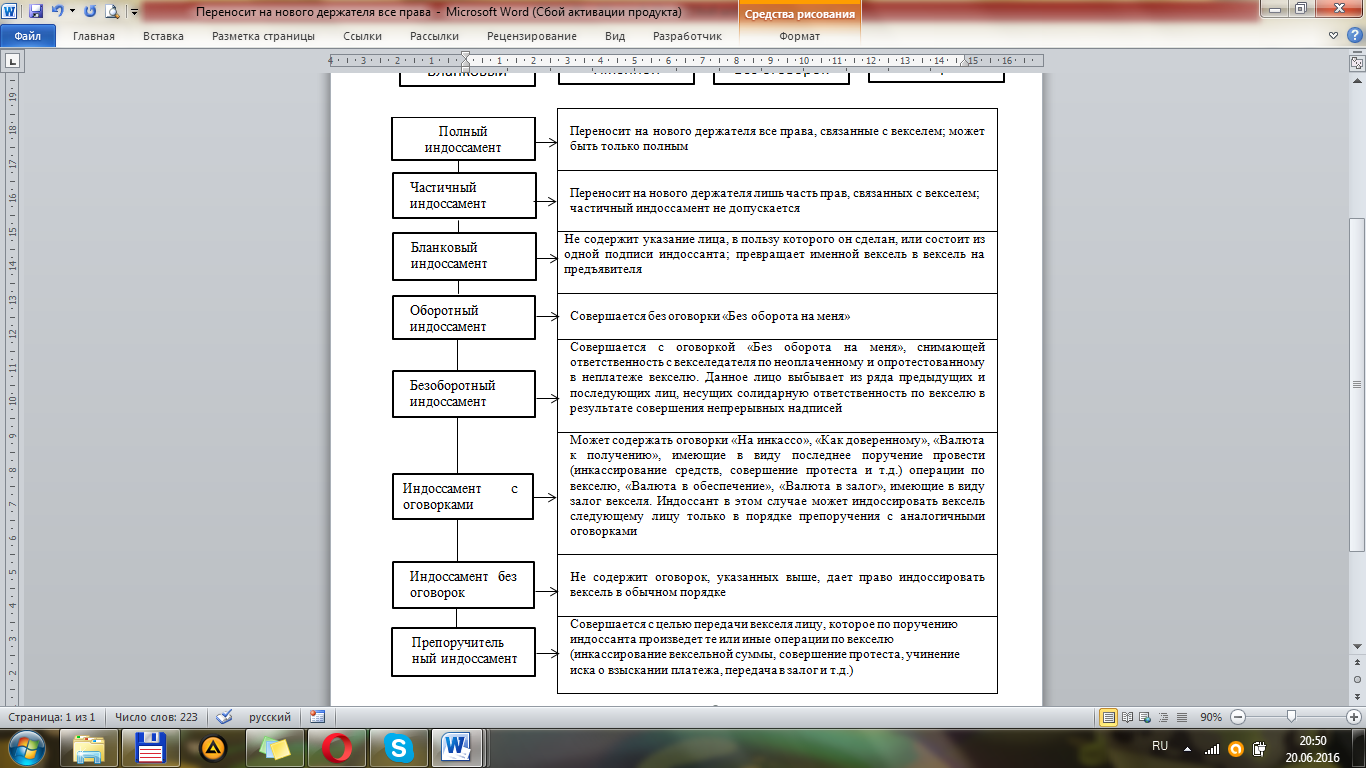The width and height of the screenshot is (1366, 768).
Task: Select the Бланковый индоссамент box
Action: click(x=462, y=255)
